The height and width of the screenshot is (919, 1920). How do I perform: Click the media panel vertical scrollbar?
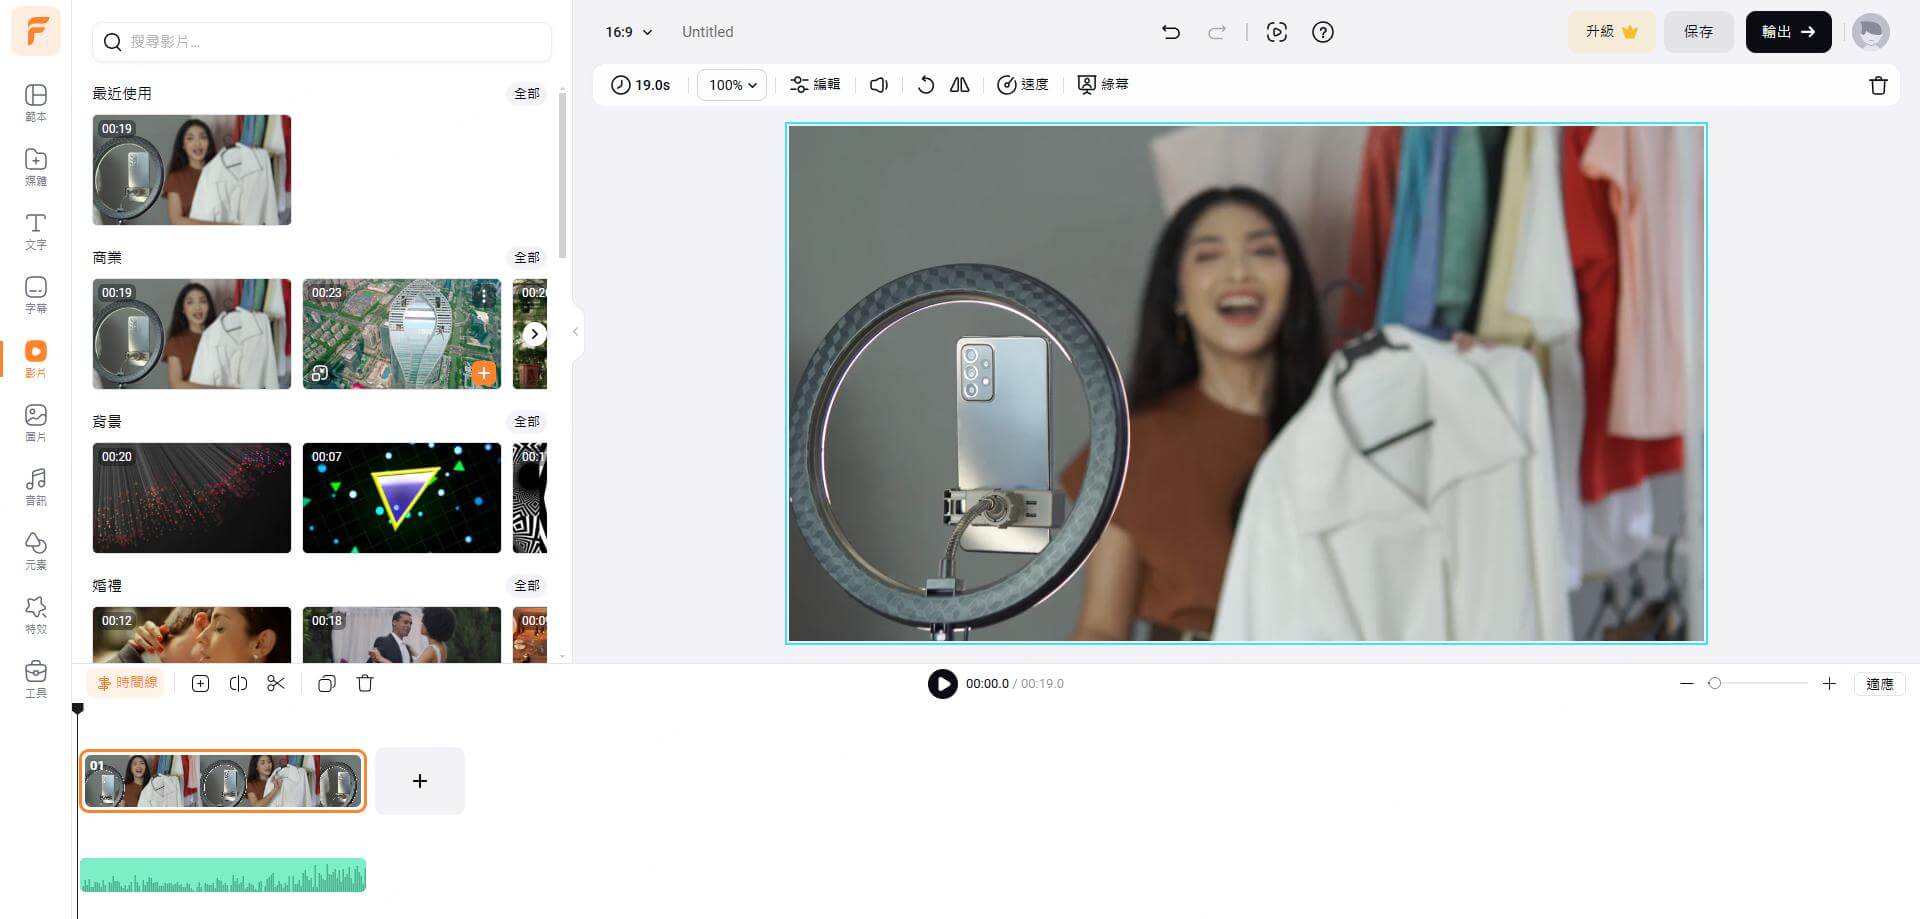[562, 175]
